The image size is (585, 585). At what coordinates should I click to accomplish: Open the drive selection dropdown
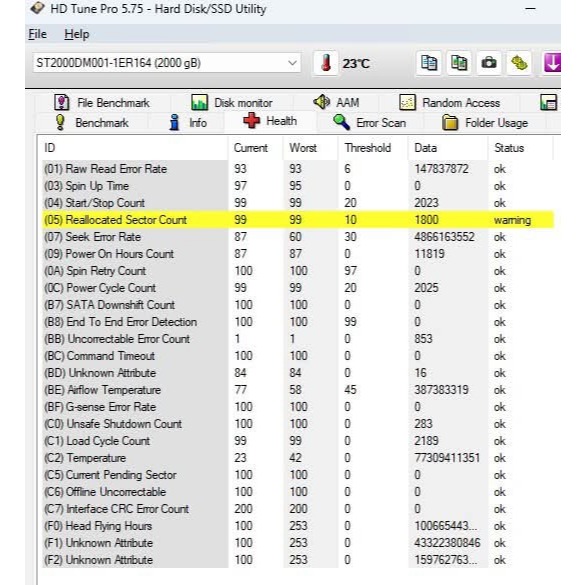pyautogui.click(x=167, y=63)
